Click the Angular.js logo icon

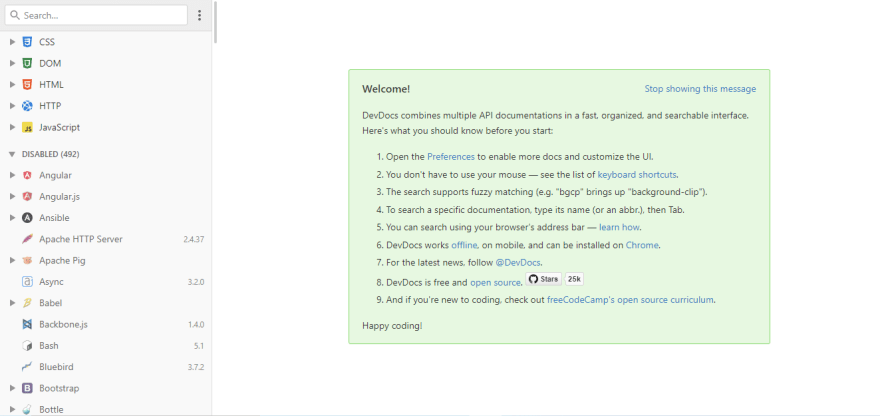coord(27,196)
